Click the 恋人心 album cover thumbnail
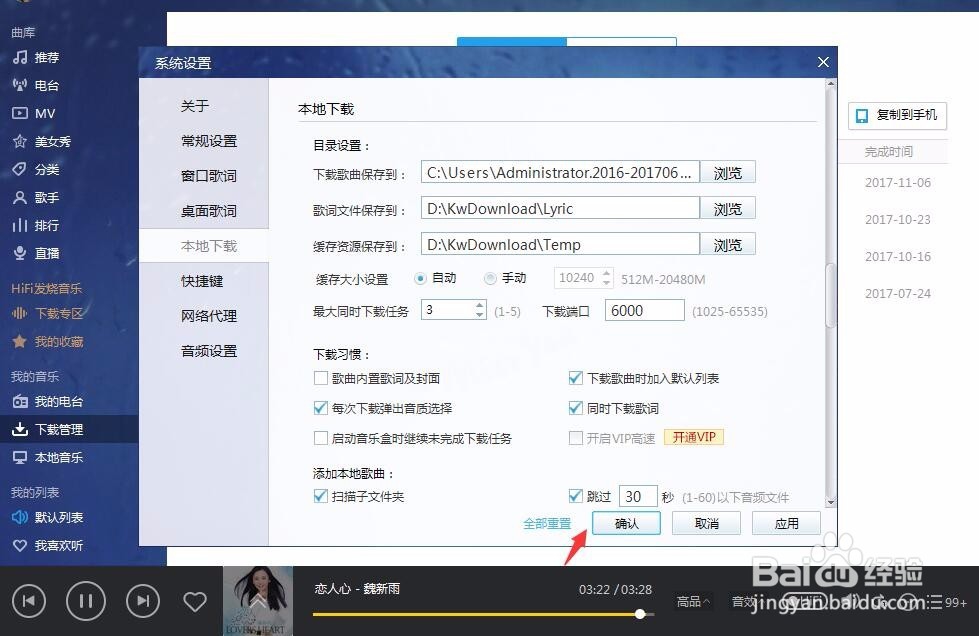This screenshot has width=979, height=636. [x=258, y=601]
